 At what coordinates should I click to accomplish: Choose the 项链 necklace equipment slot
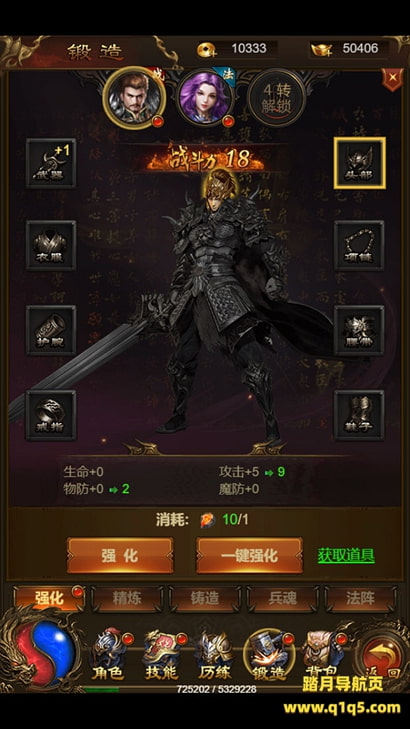coord(359,245)
